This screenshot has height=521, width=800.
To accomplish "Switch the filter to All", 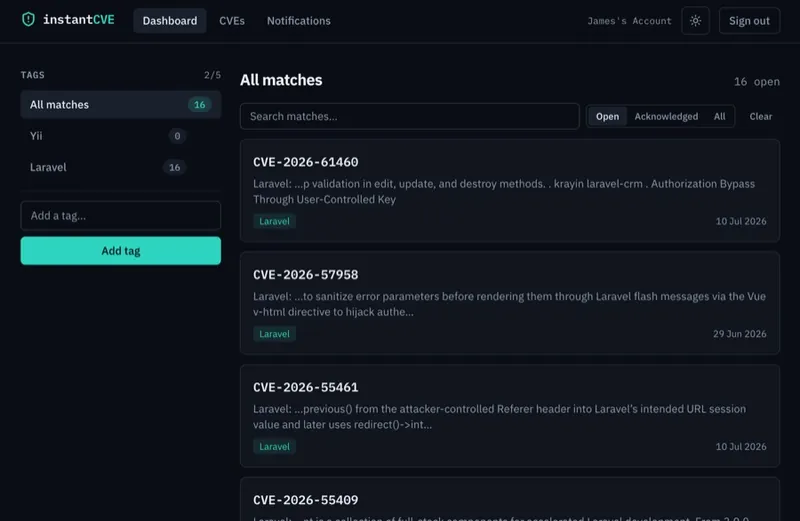I will 719,116.
